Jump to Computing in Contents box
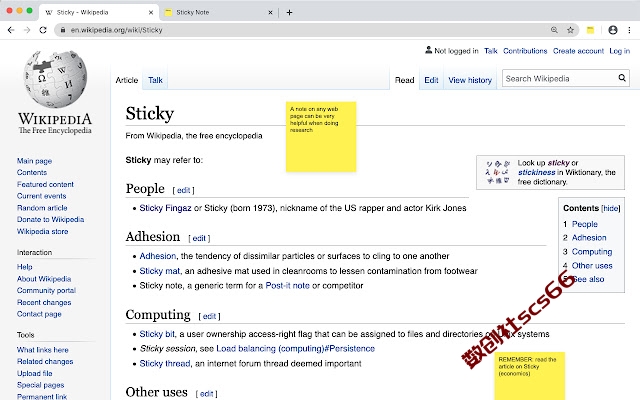Image resolution: width=640 pixels, height=400 pixels. 592,252
